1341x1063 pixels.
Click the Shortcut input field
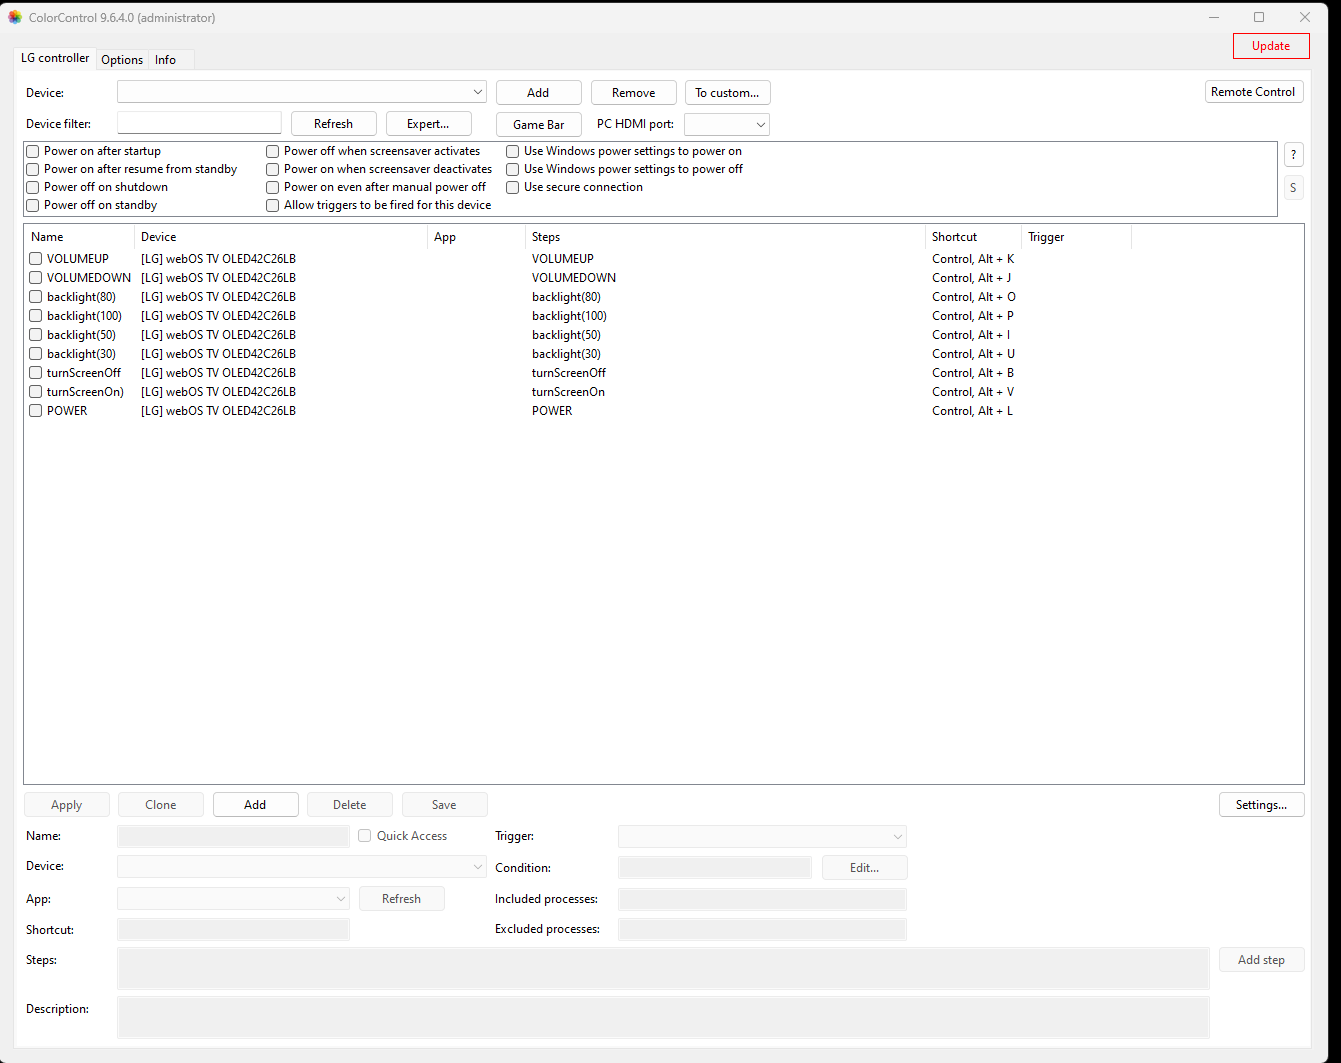pos(233,930)
